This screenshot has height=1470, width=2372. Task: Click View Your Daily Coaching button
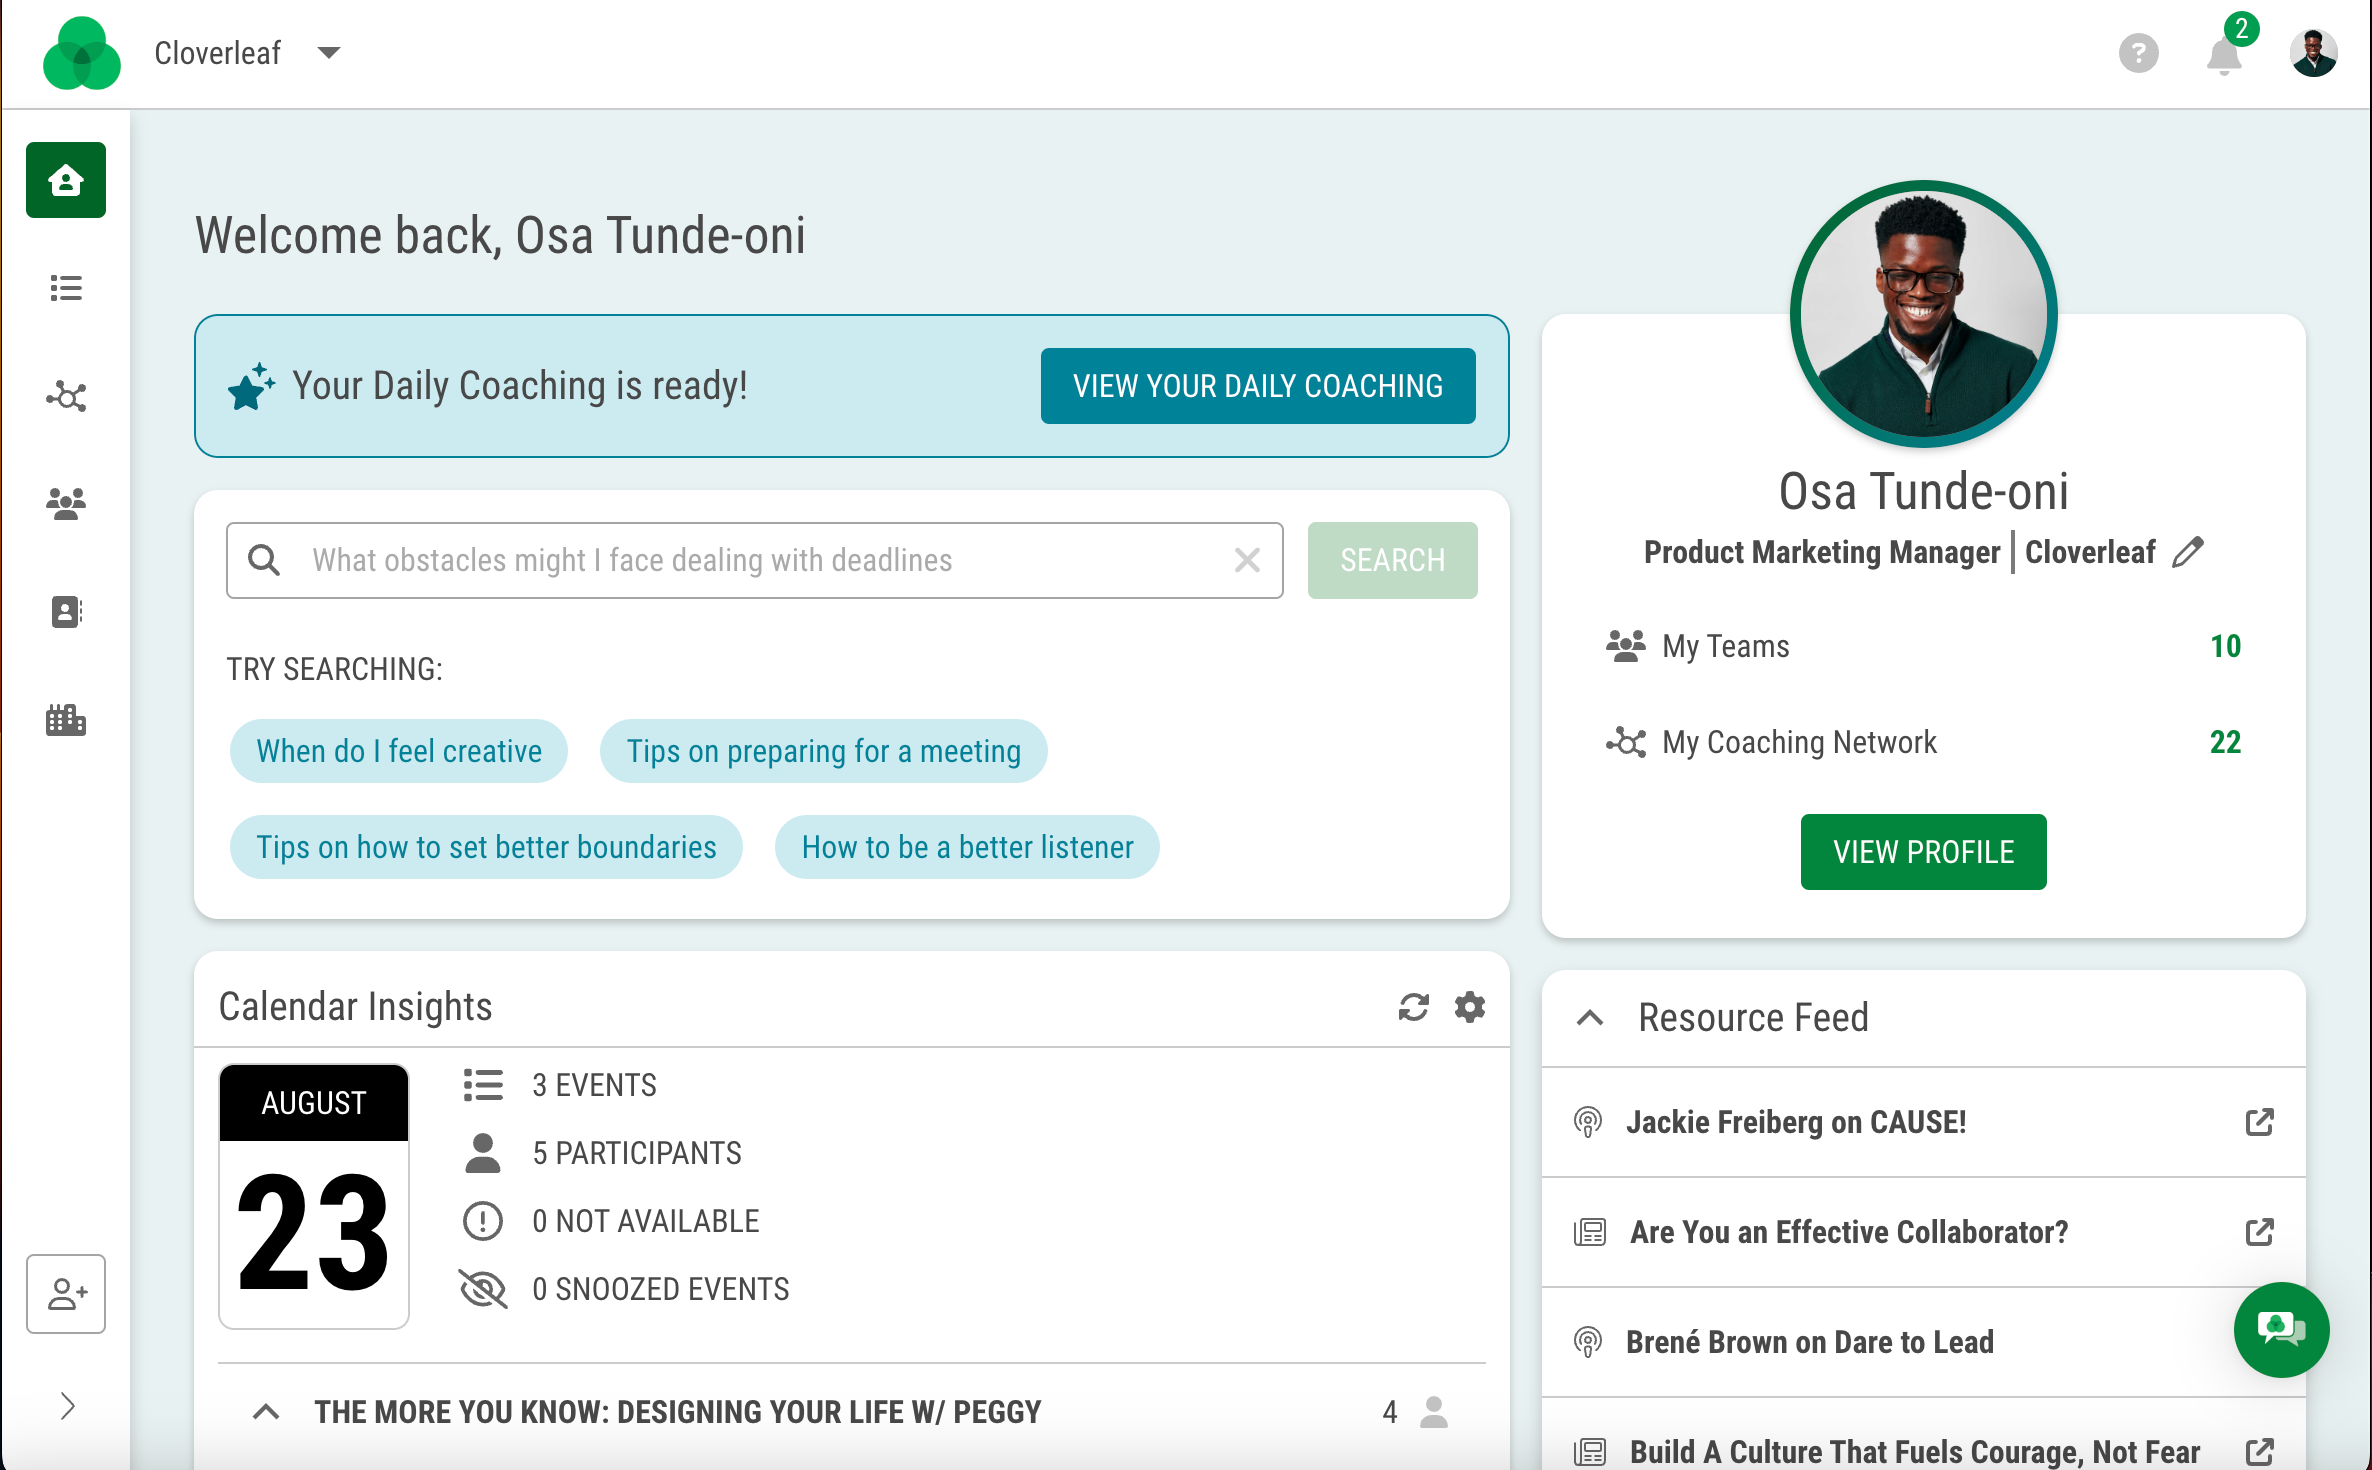tap(1257, 386)
